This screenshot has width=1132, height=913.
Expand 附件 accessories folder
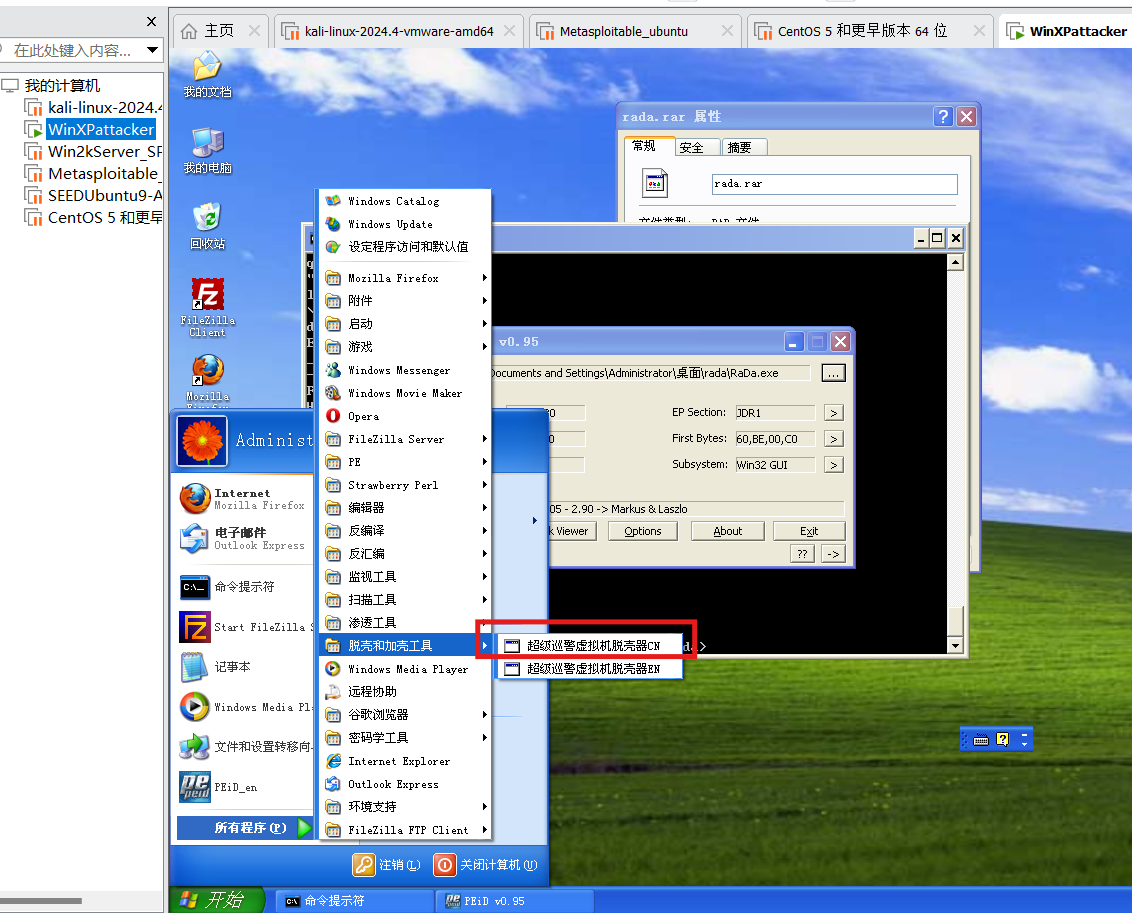(405, 301)
